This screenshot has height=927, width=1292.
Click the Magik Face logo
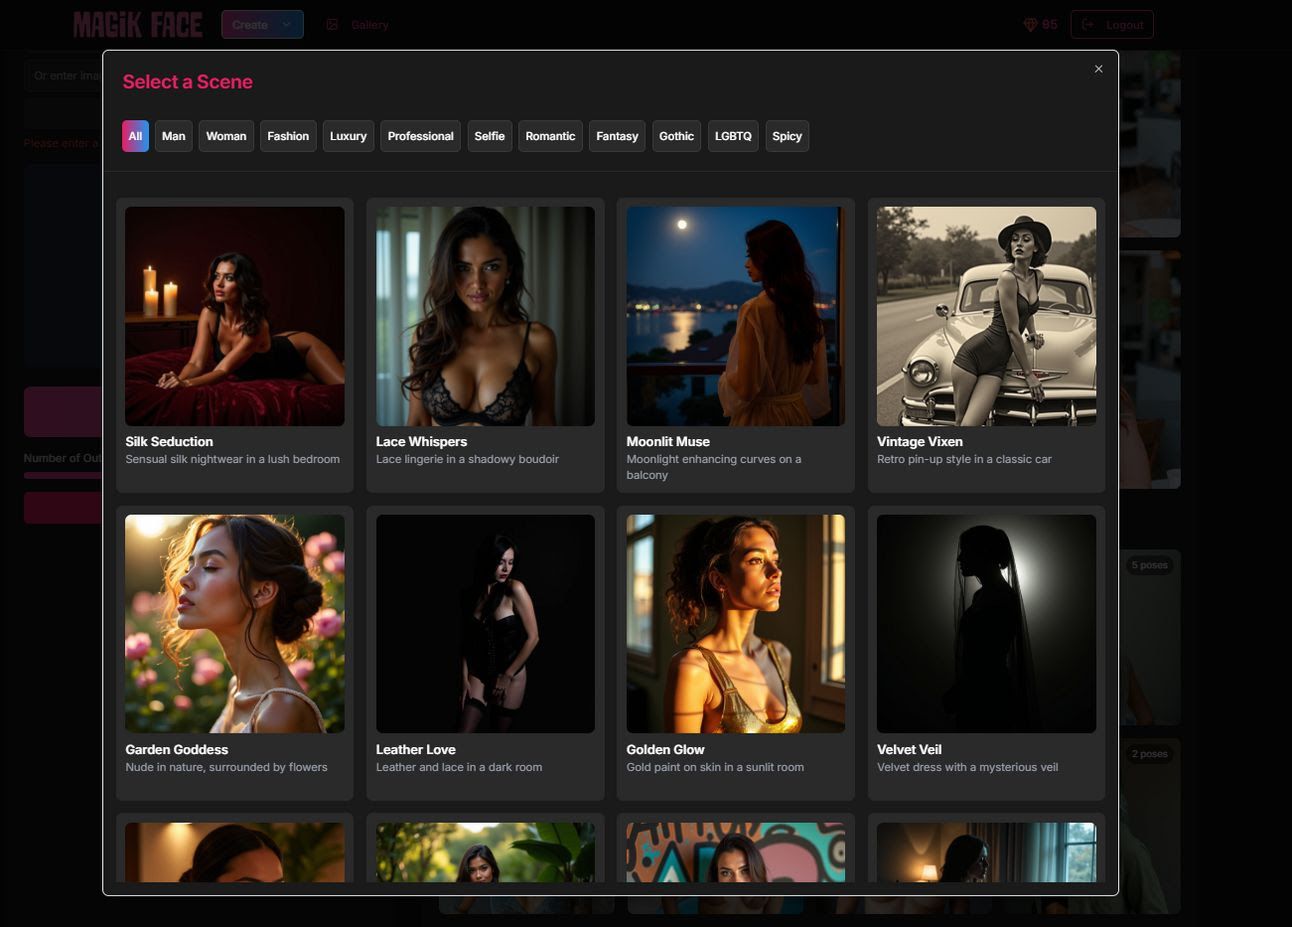(x=138, y=25)
